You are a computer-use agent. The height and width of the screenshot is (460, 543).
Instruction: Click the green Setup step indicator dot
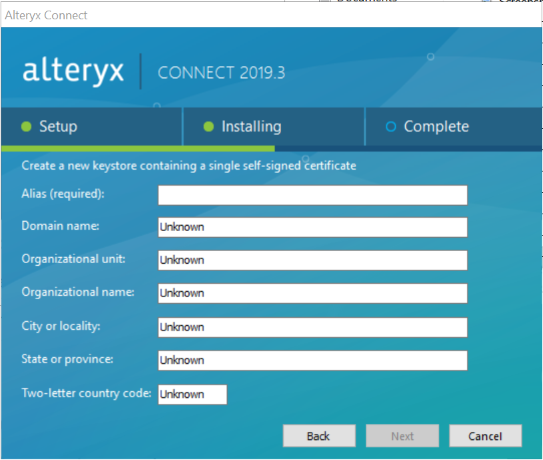26,127
